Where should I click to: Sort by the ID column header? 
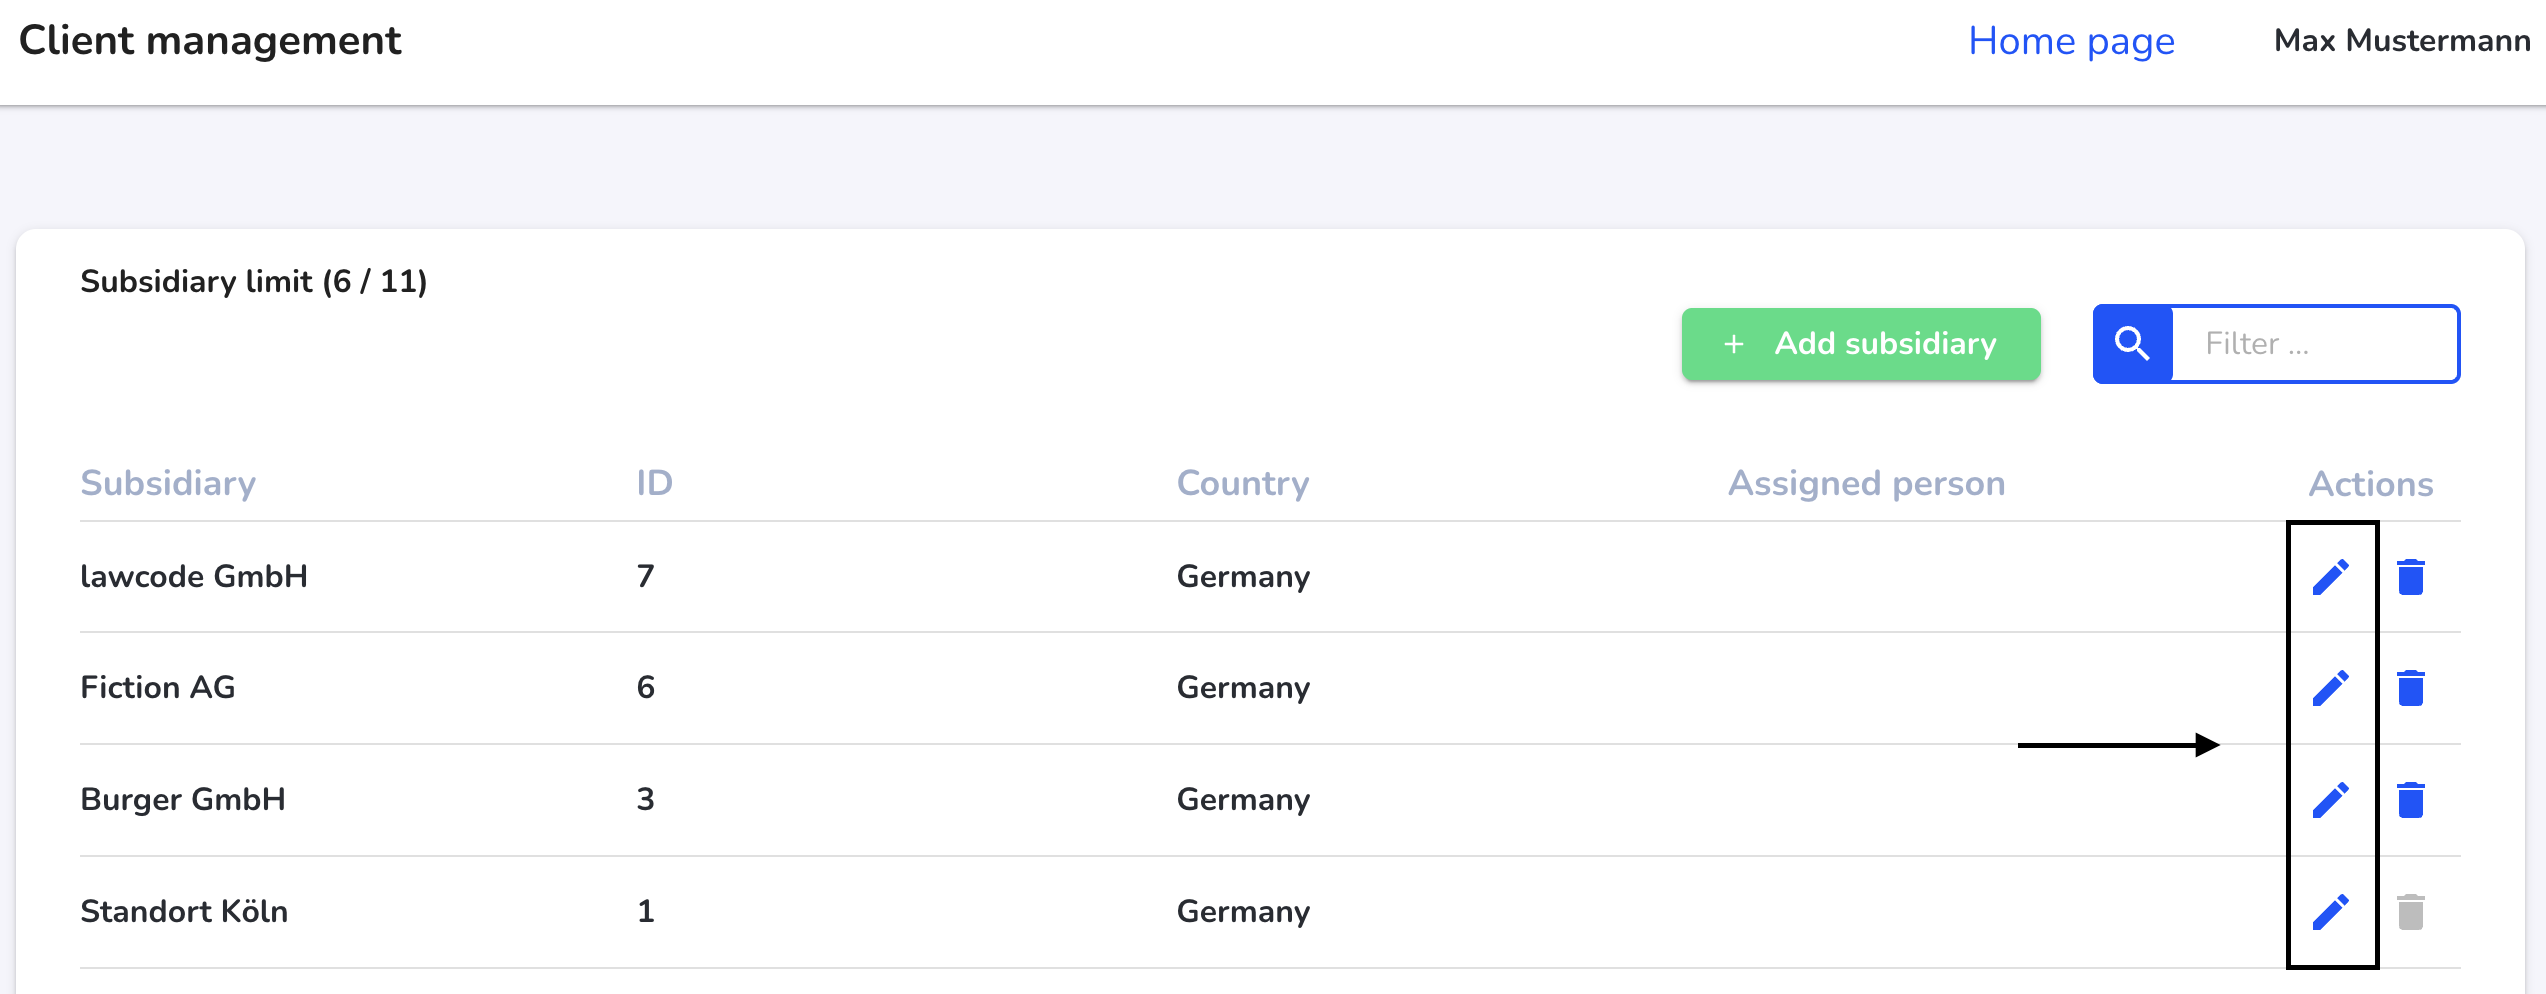coord(655,483)
